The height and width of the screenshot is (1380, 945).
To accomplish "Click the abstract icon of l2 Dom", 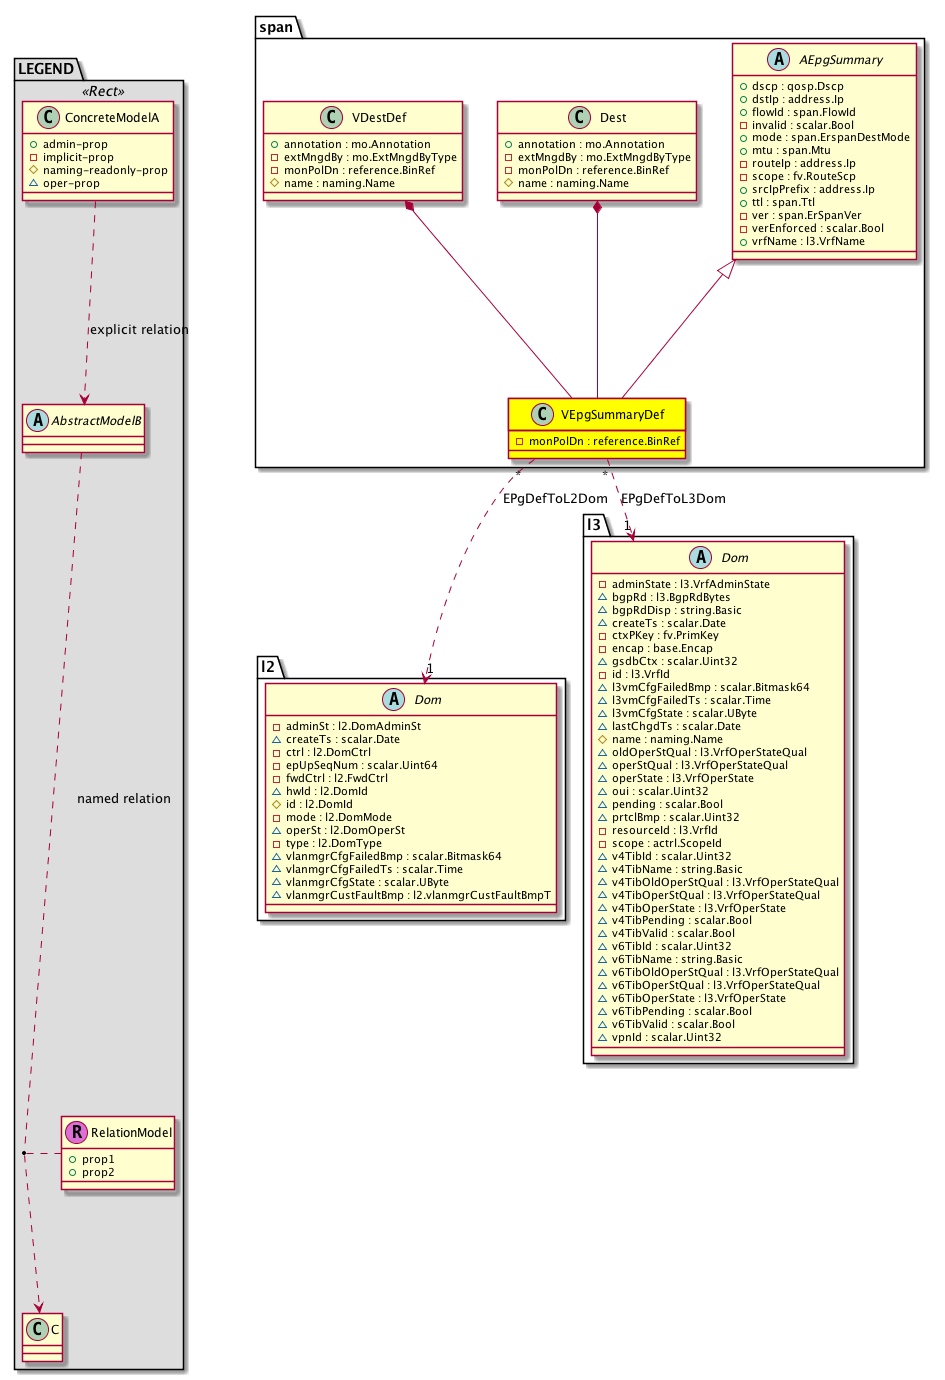I will click(393, 699).
